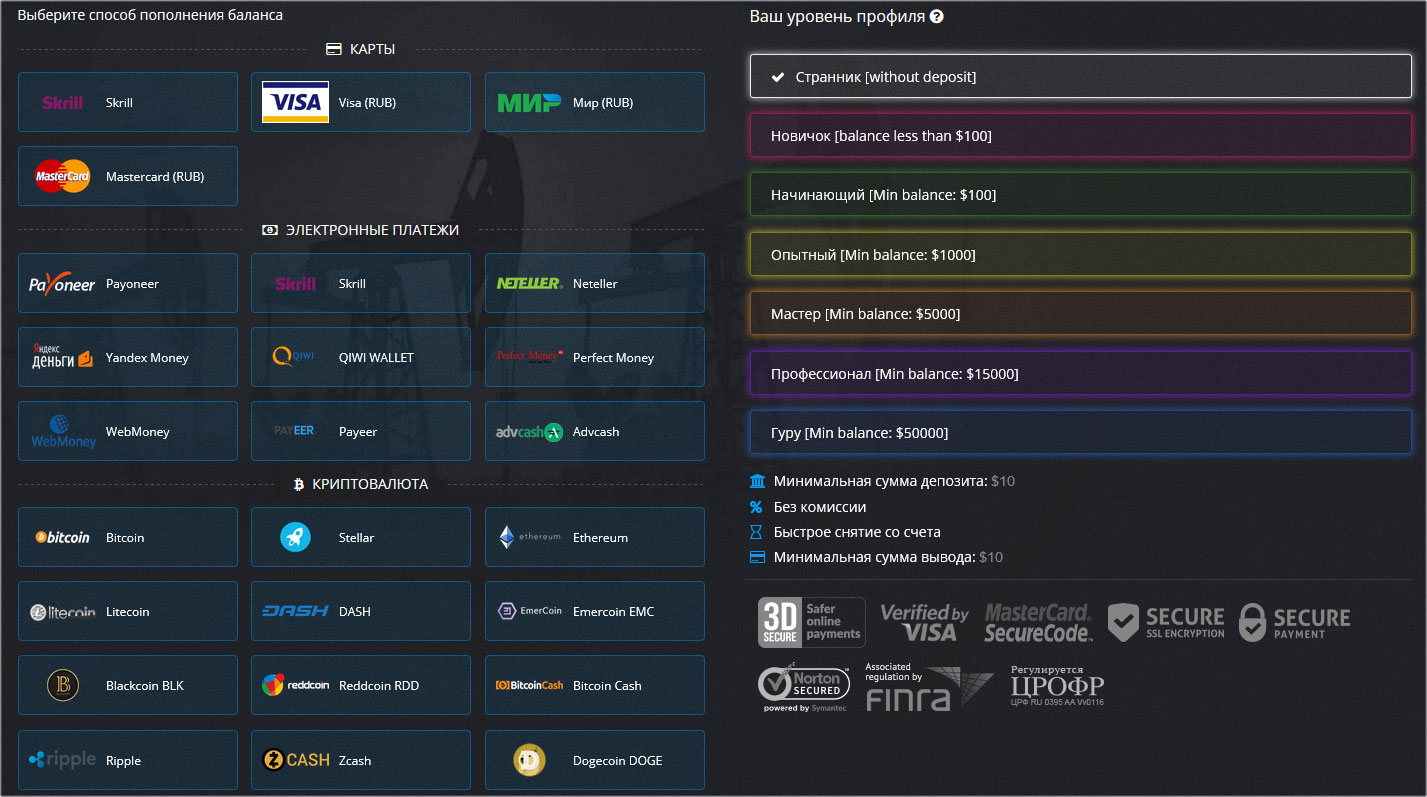Choose Mastercard (RUB) payment method
Screen dimensions: 1427x797
pyautogui.click(x=128, y=177)
